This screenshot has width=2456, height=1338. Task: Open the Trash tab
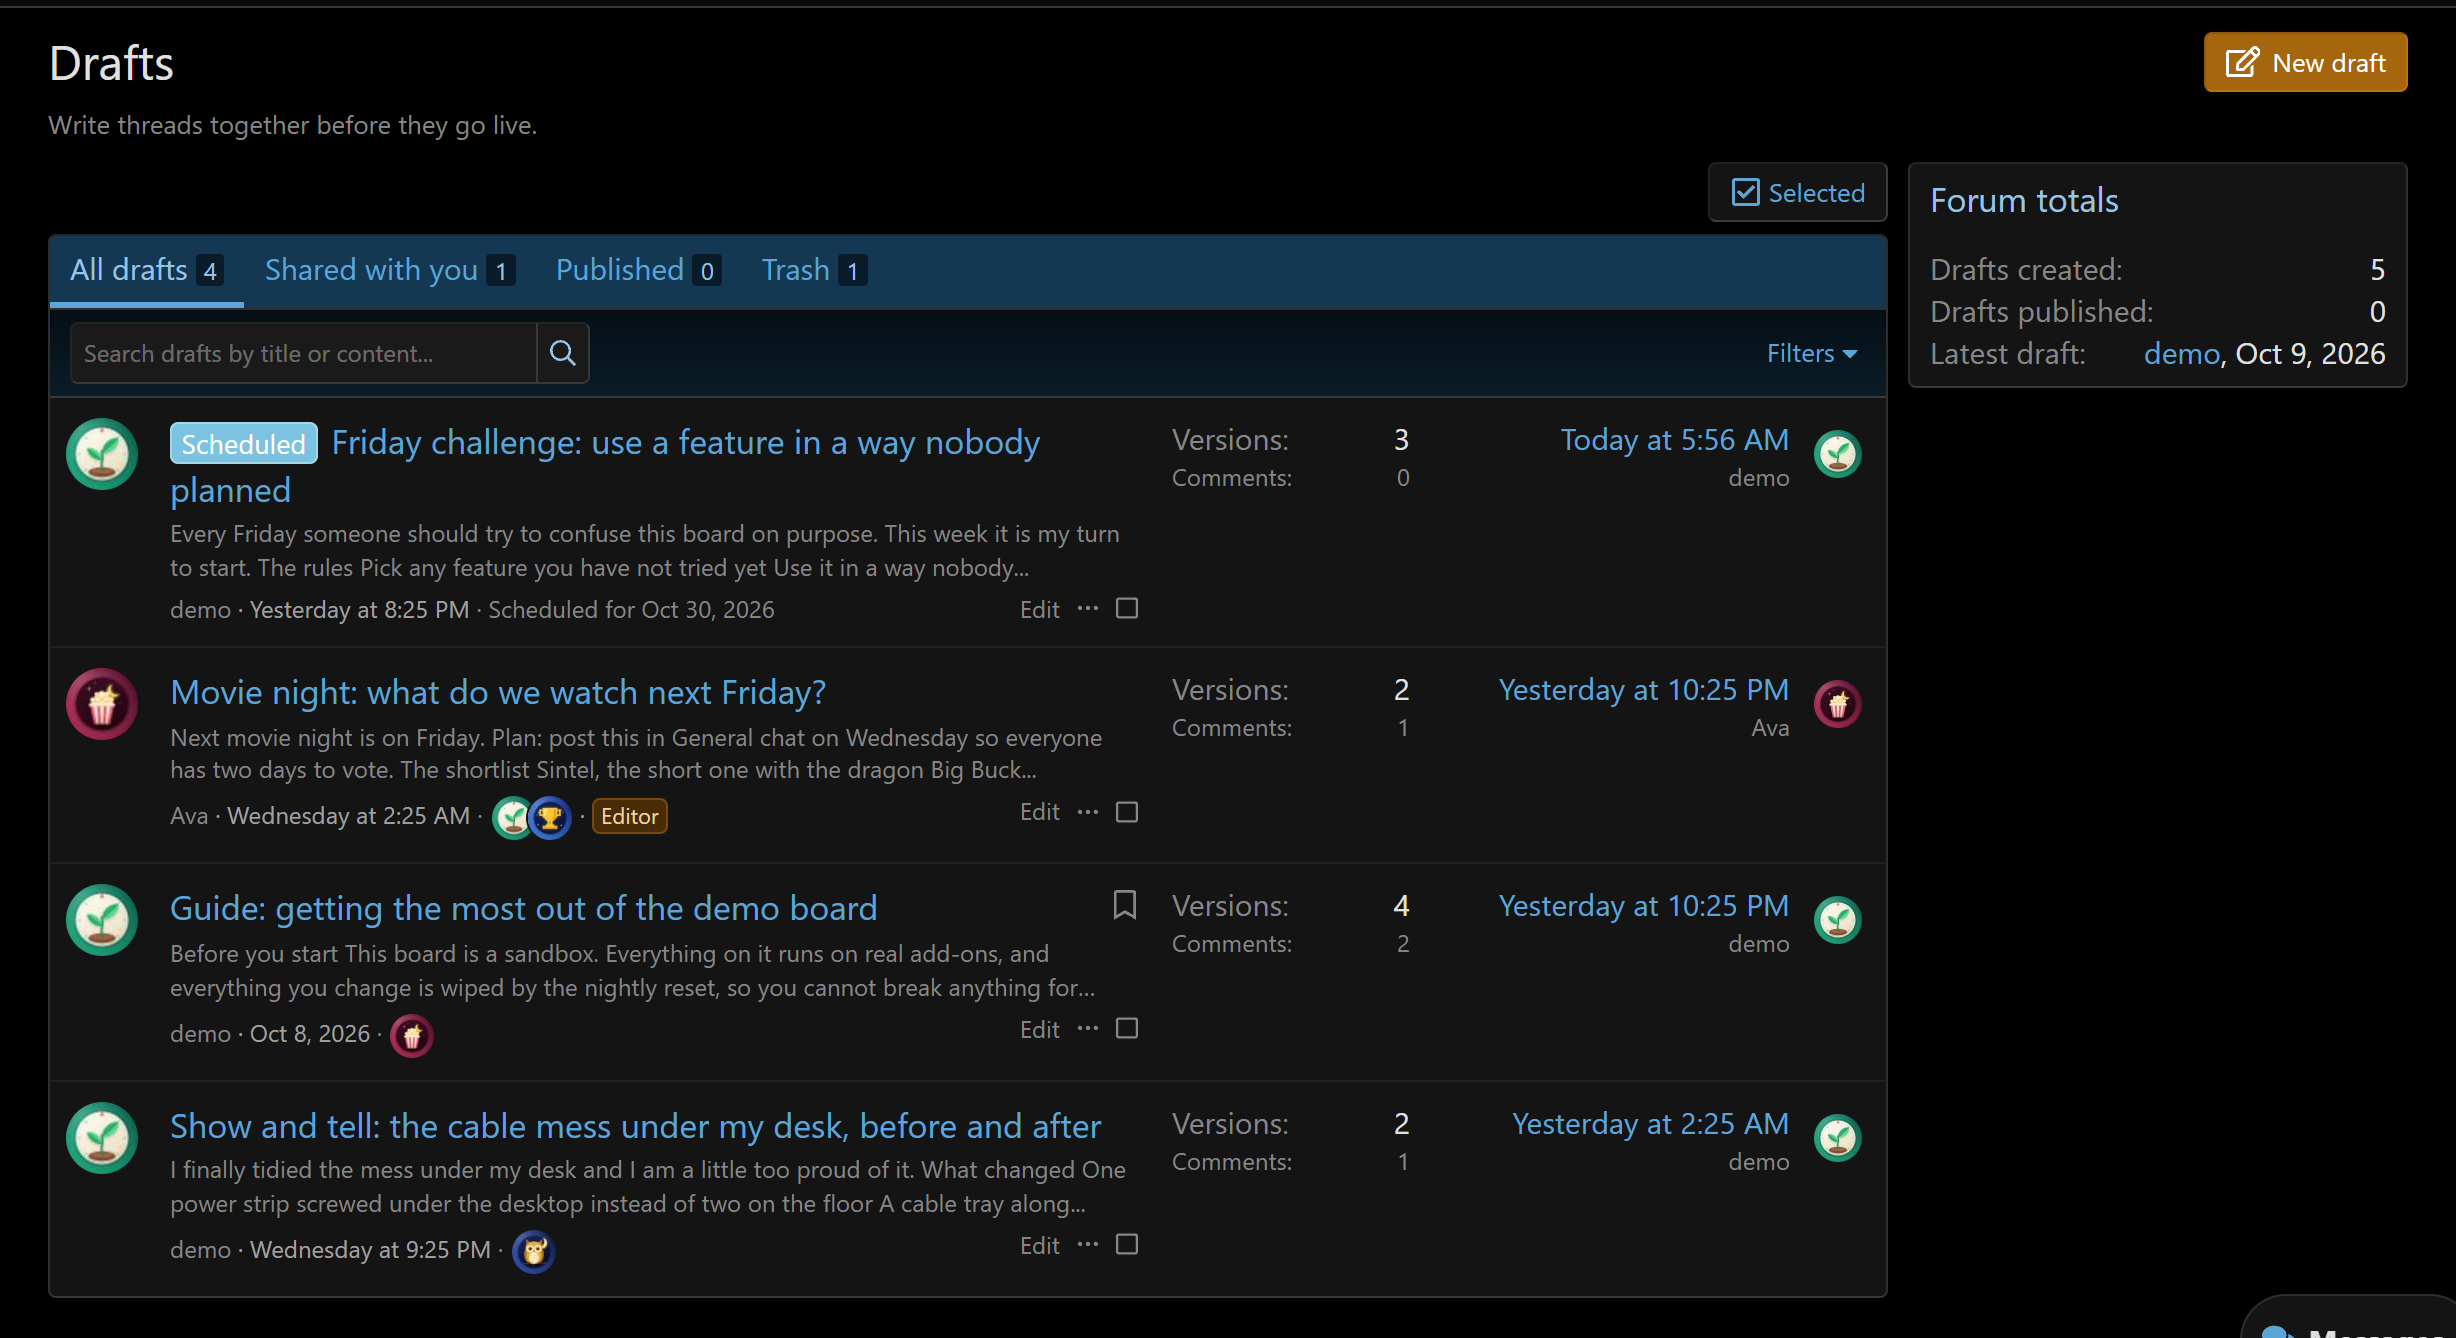(x=814, y=270)
